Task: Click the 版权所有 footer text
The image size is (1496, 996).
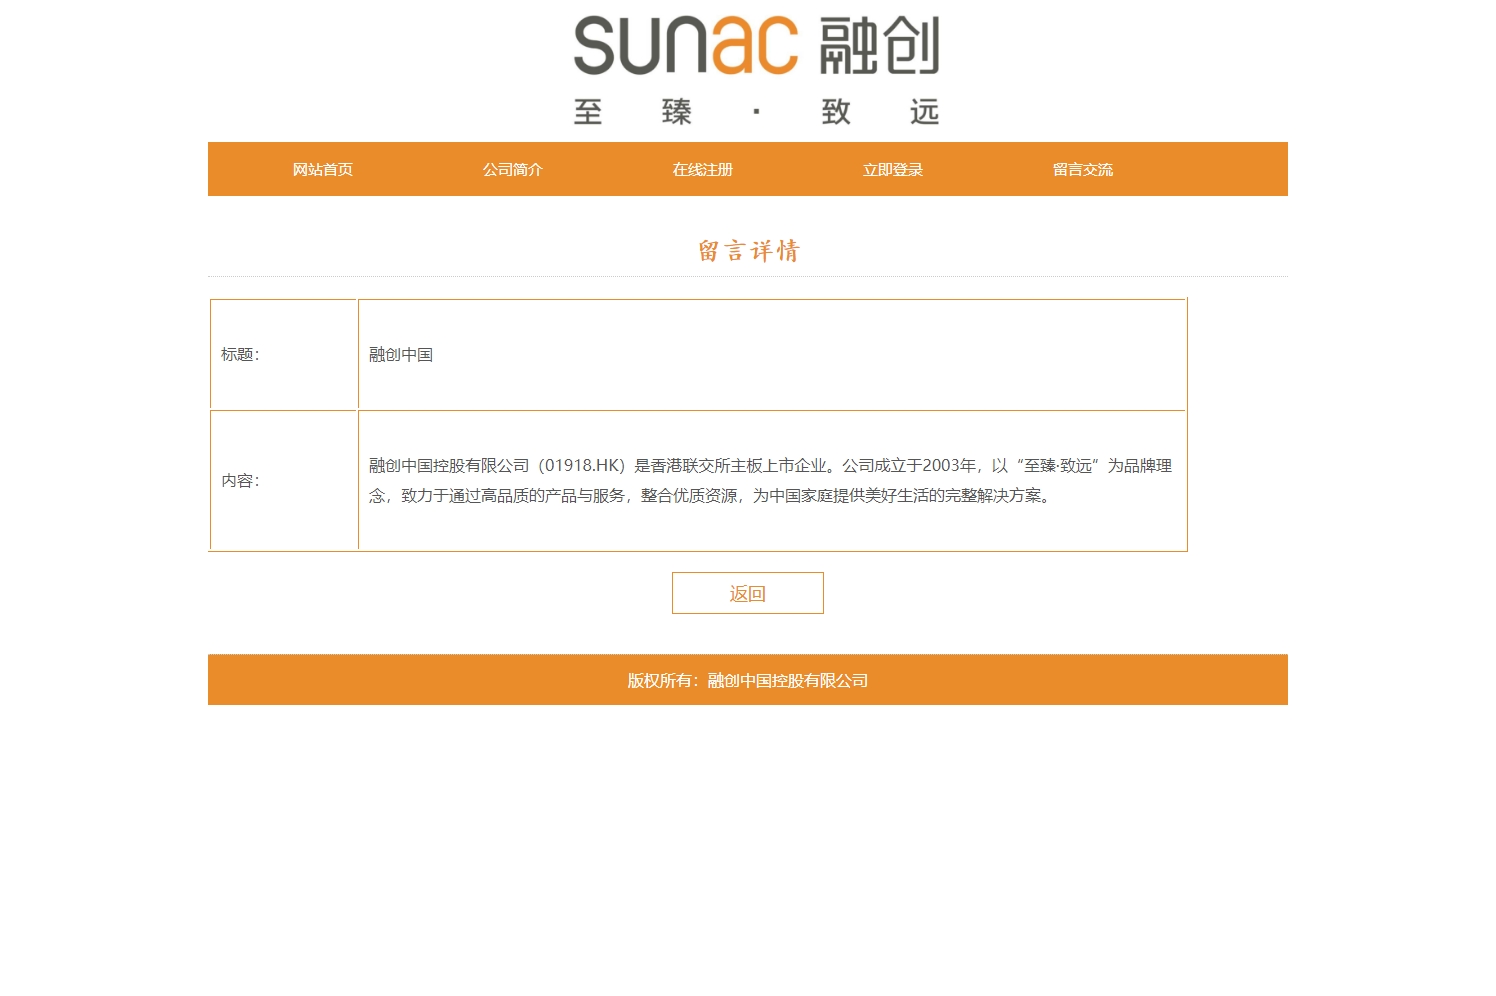Action: coord(748,681)
